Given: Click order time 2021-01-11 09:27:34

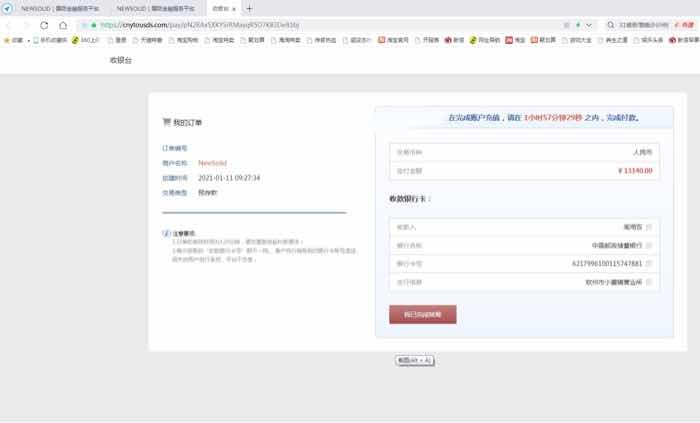Looking at the screenshot, I should pos(229,178).
